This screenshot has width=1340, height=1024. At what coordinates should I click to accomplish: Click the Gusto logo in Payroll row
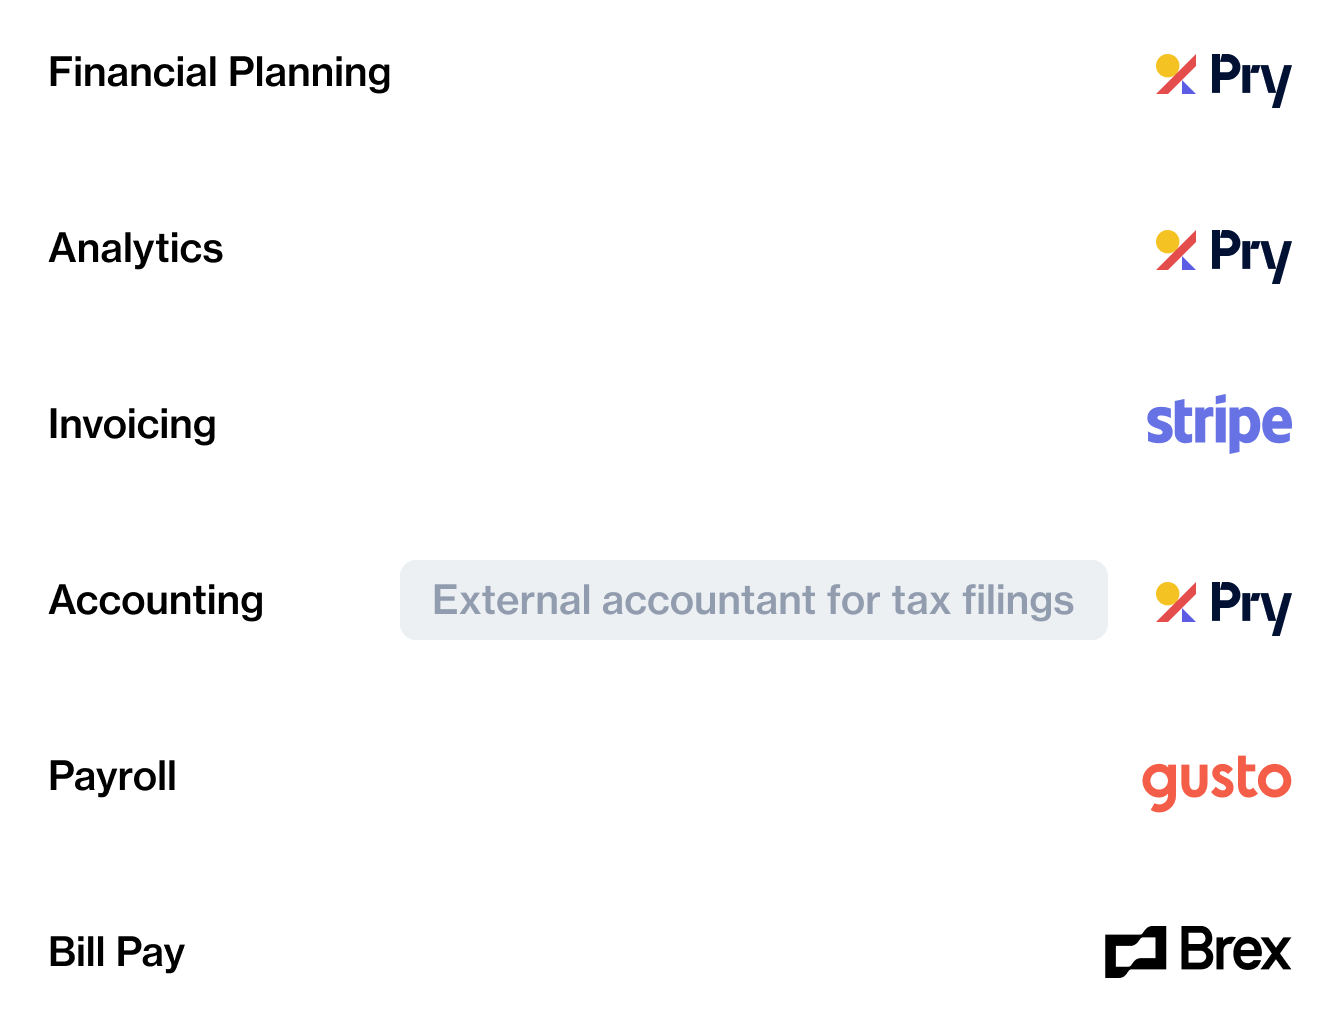click(x=1216, y=781)
